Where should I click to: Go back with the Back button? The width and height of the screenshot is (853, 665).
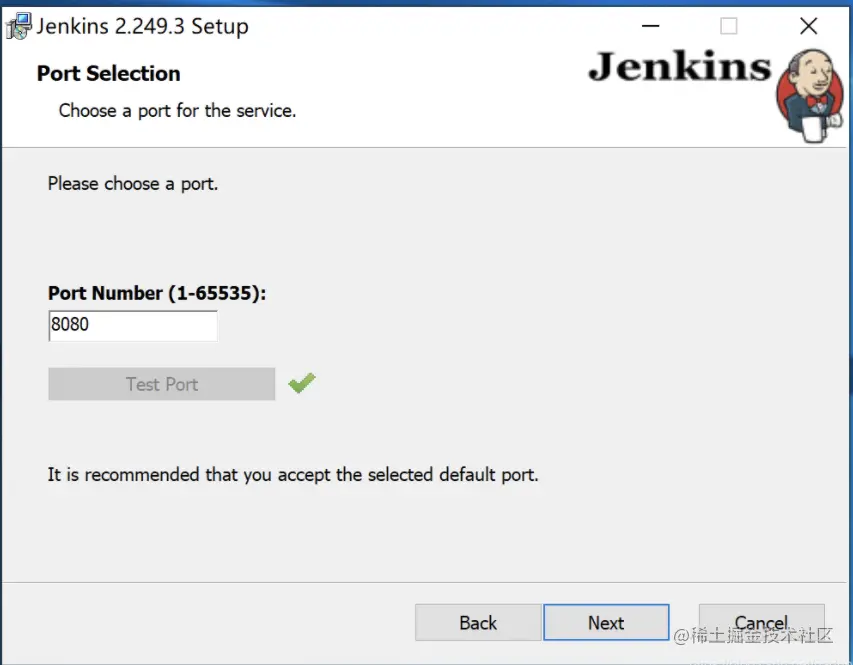point(478,622)
